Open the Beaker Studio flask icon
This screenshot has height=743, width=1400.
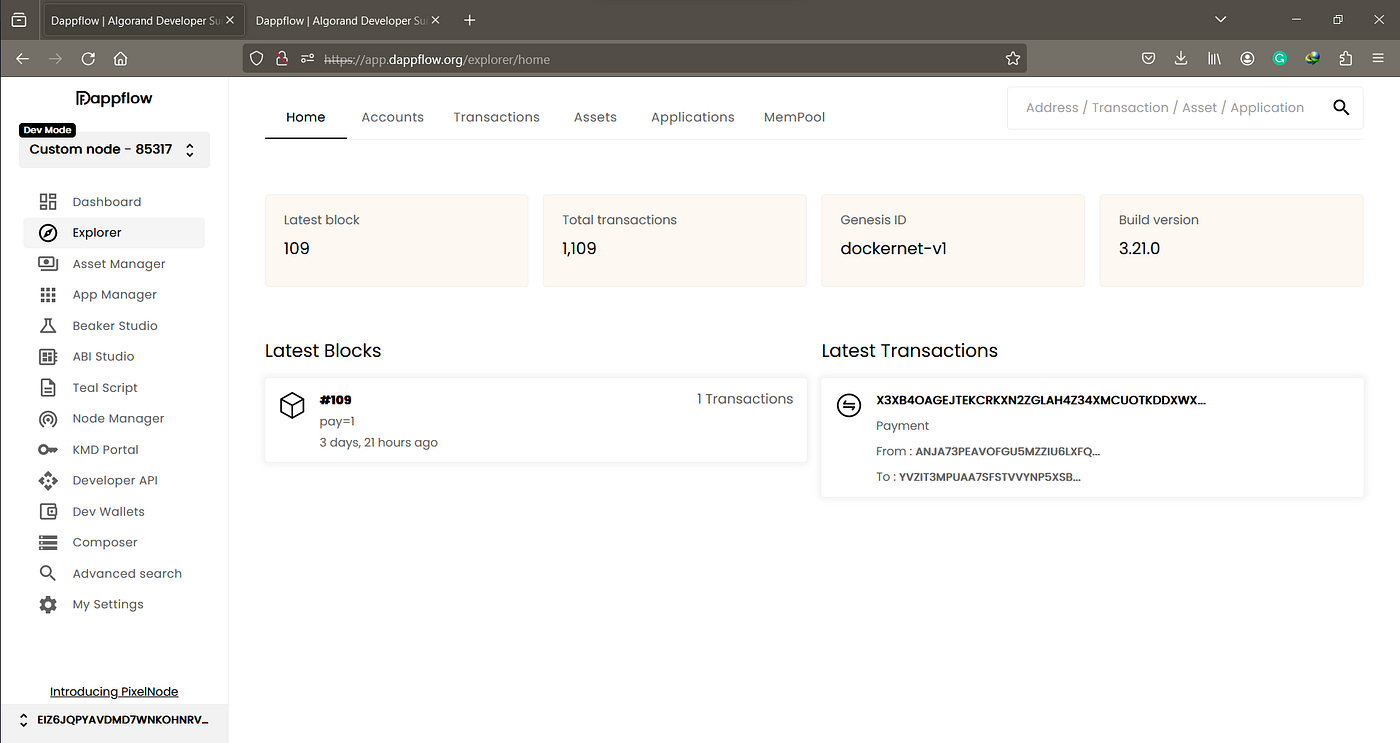click(48, 326)
